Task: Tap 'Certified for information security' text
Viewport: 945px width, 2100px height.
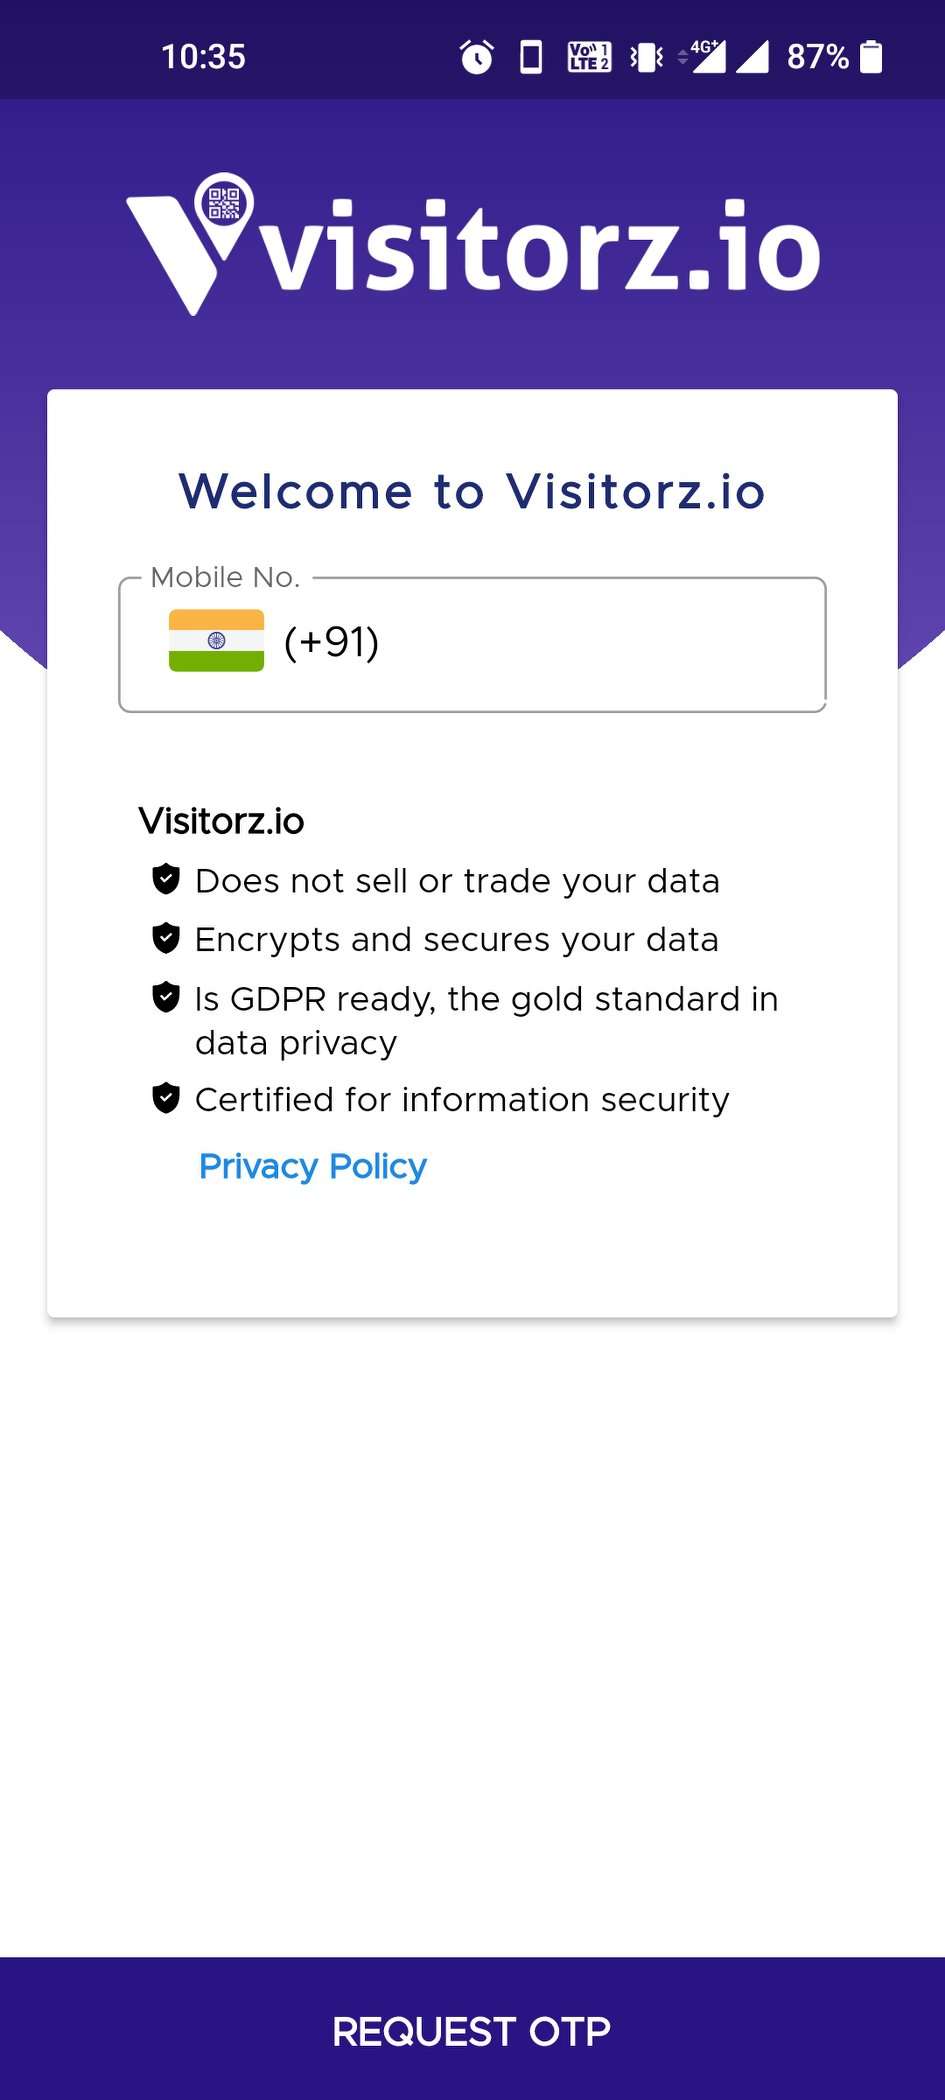Action: [462, 1100]
